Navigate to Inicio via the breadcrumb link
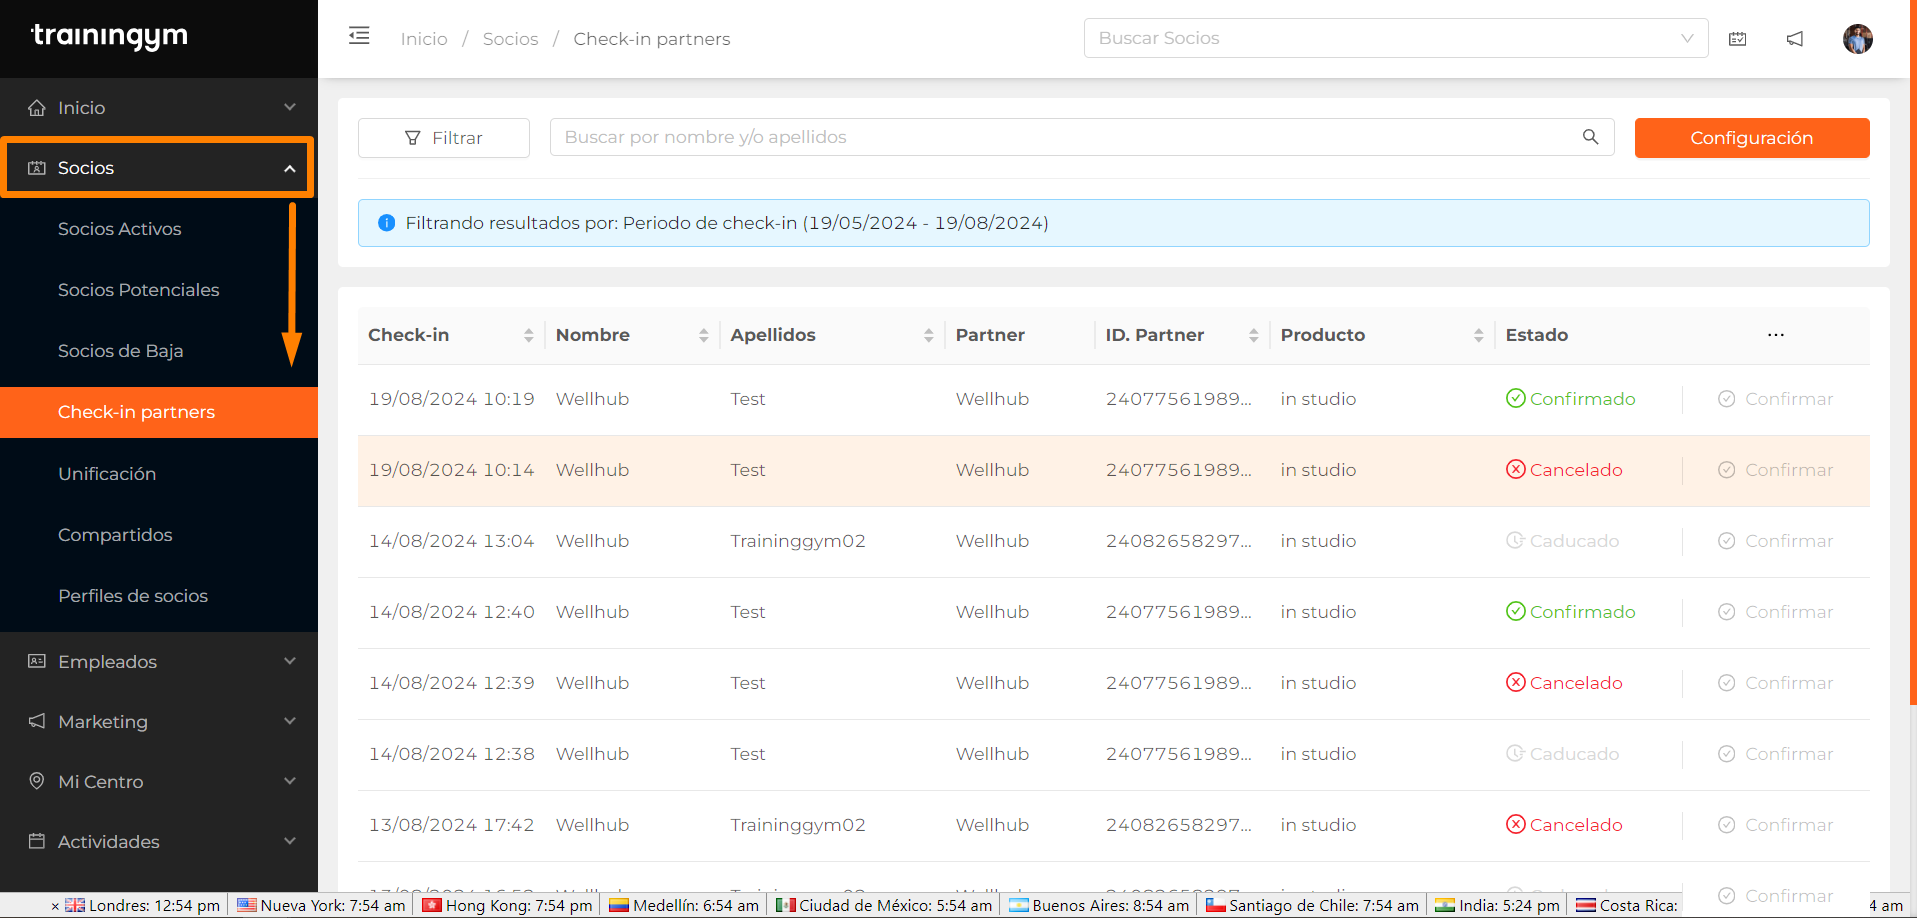This screenshot has height=918, width=1917. (423, 38)
